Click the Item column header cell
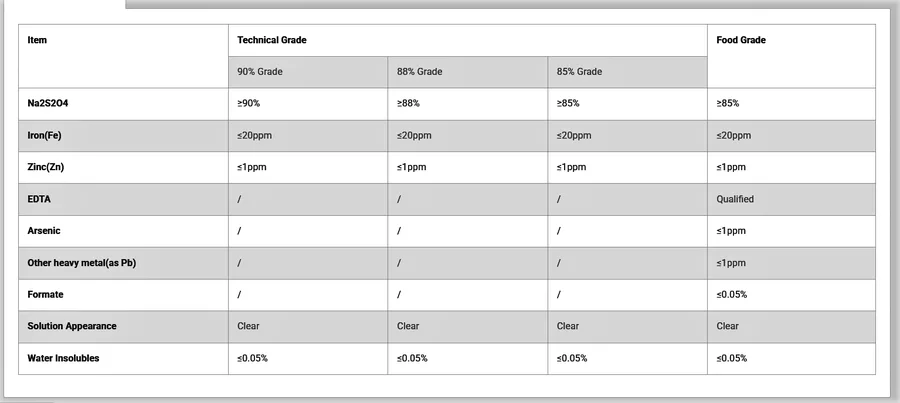This screenshot has width=900, height=403. 123,56
